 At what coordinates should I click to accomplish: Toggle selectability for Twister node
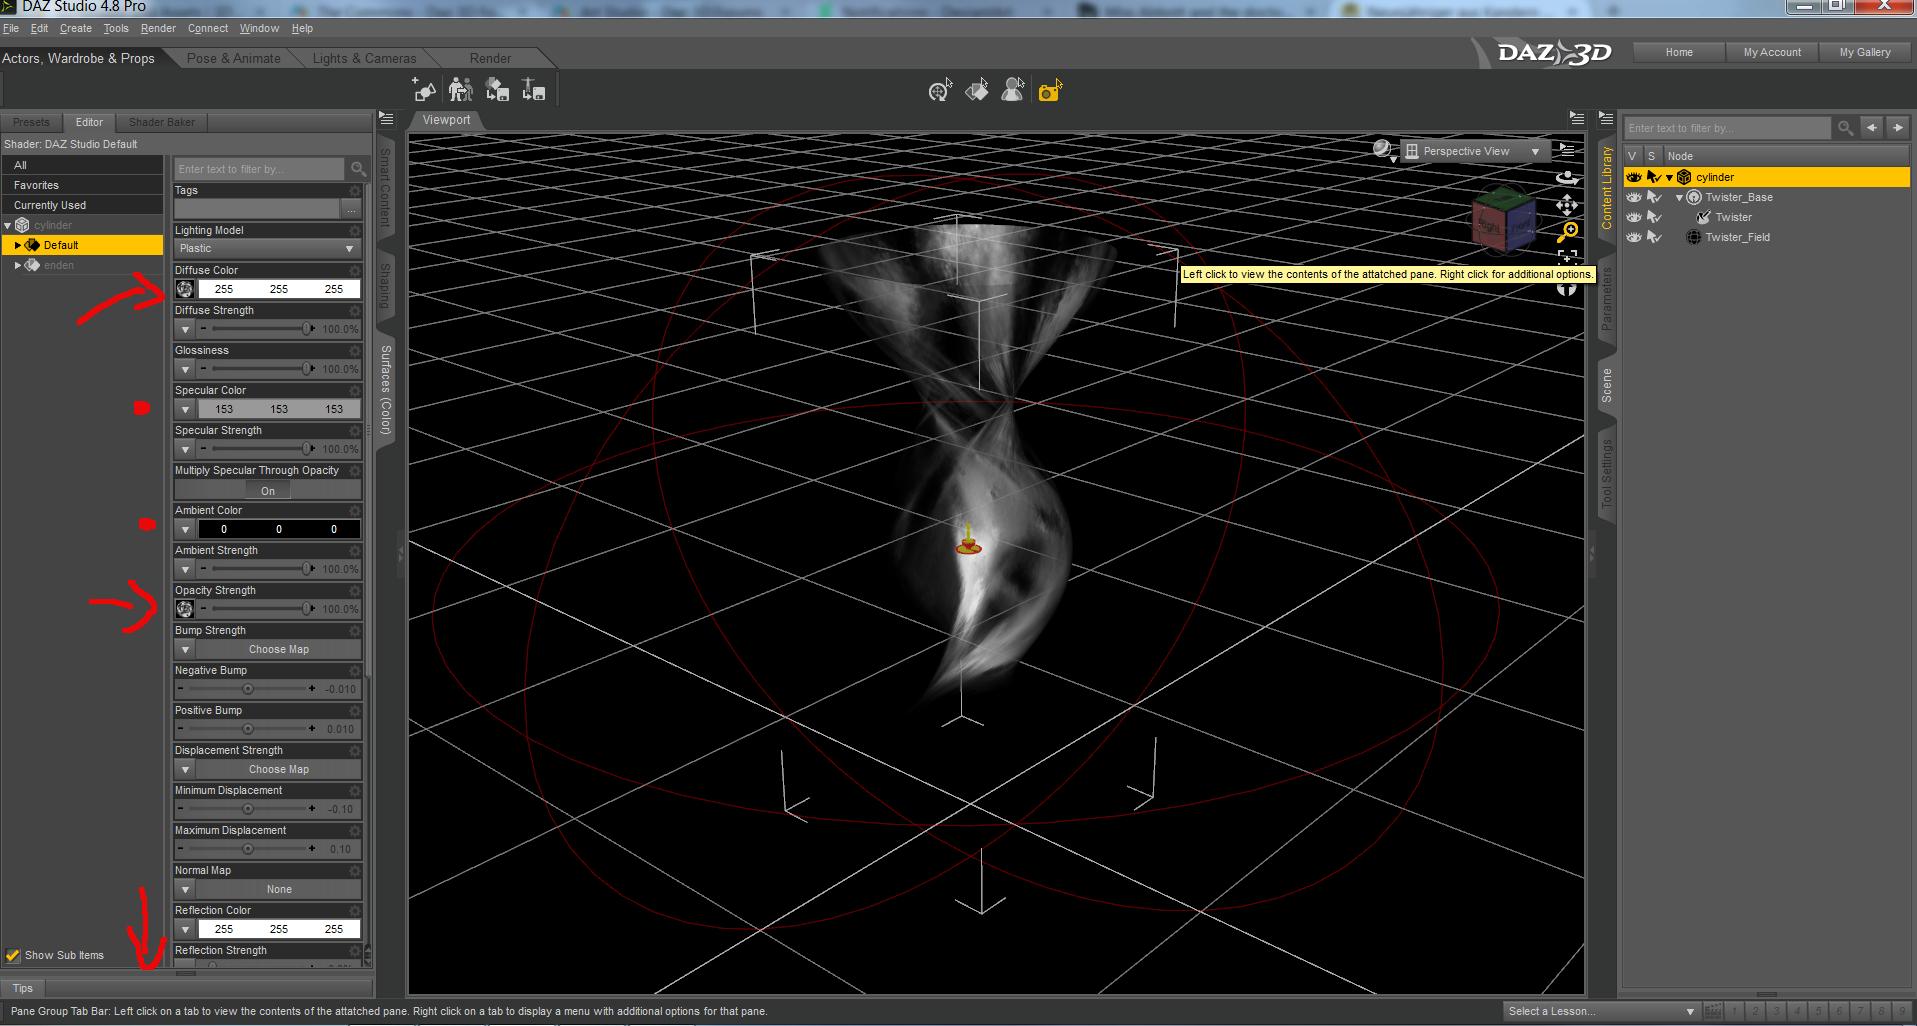(x=1654, y=217)
